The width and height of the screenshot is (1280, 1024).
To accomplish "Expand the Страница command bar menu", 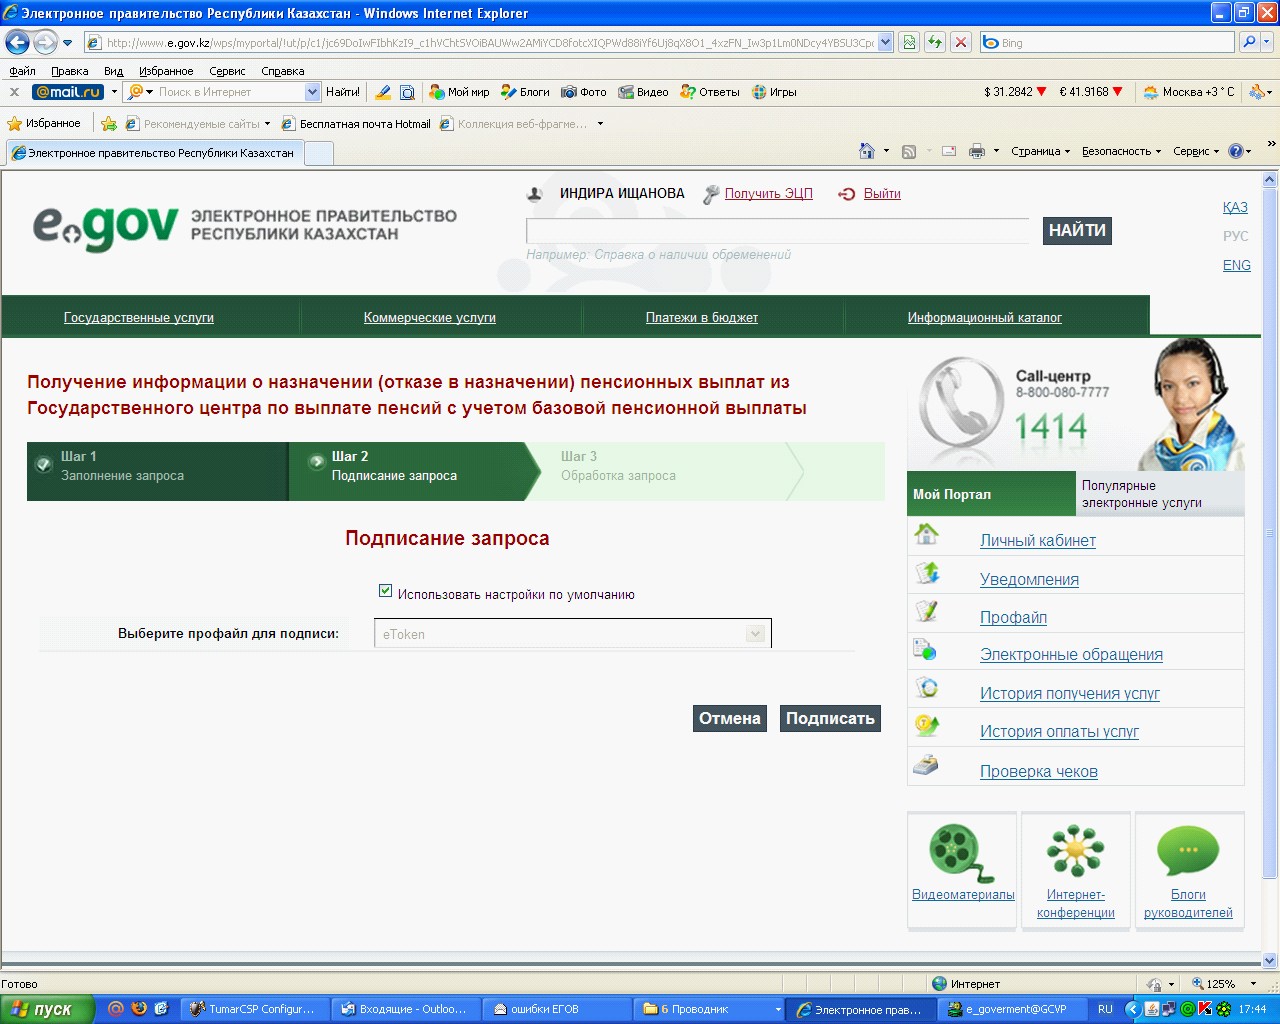I will 1040,151.
